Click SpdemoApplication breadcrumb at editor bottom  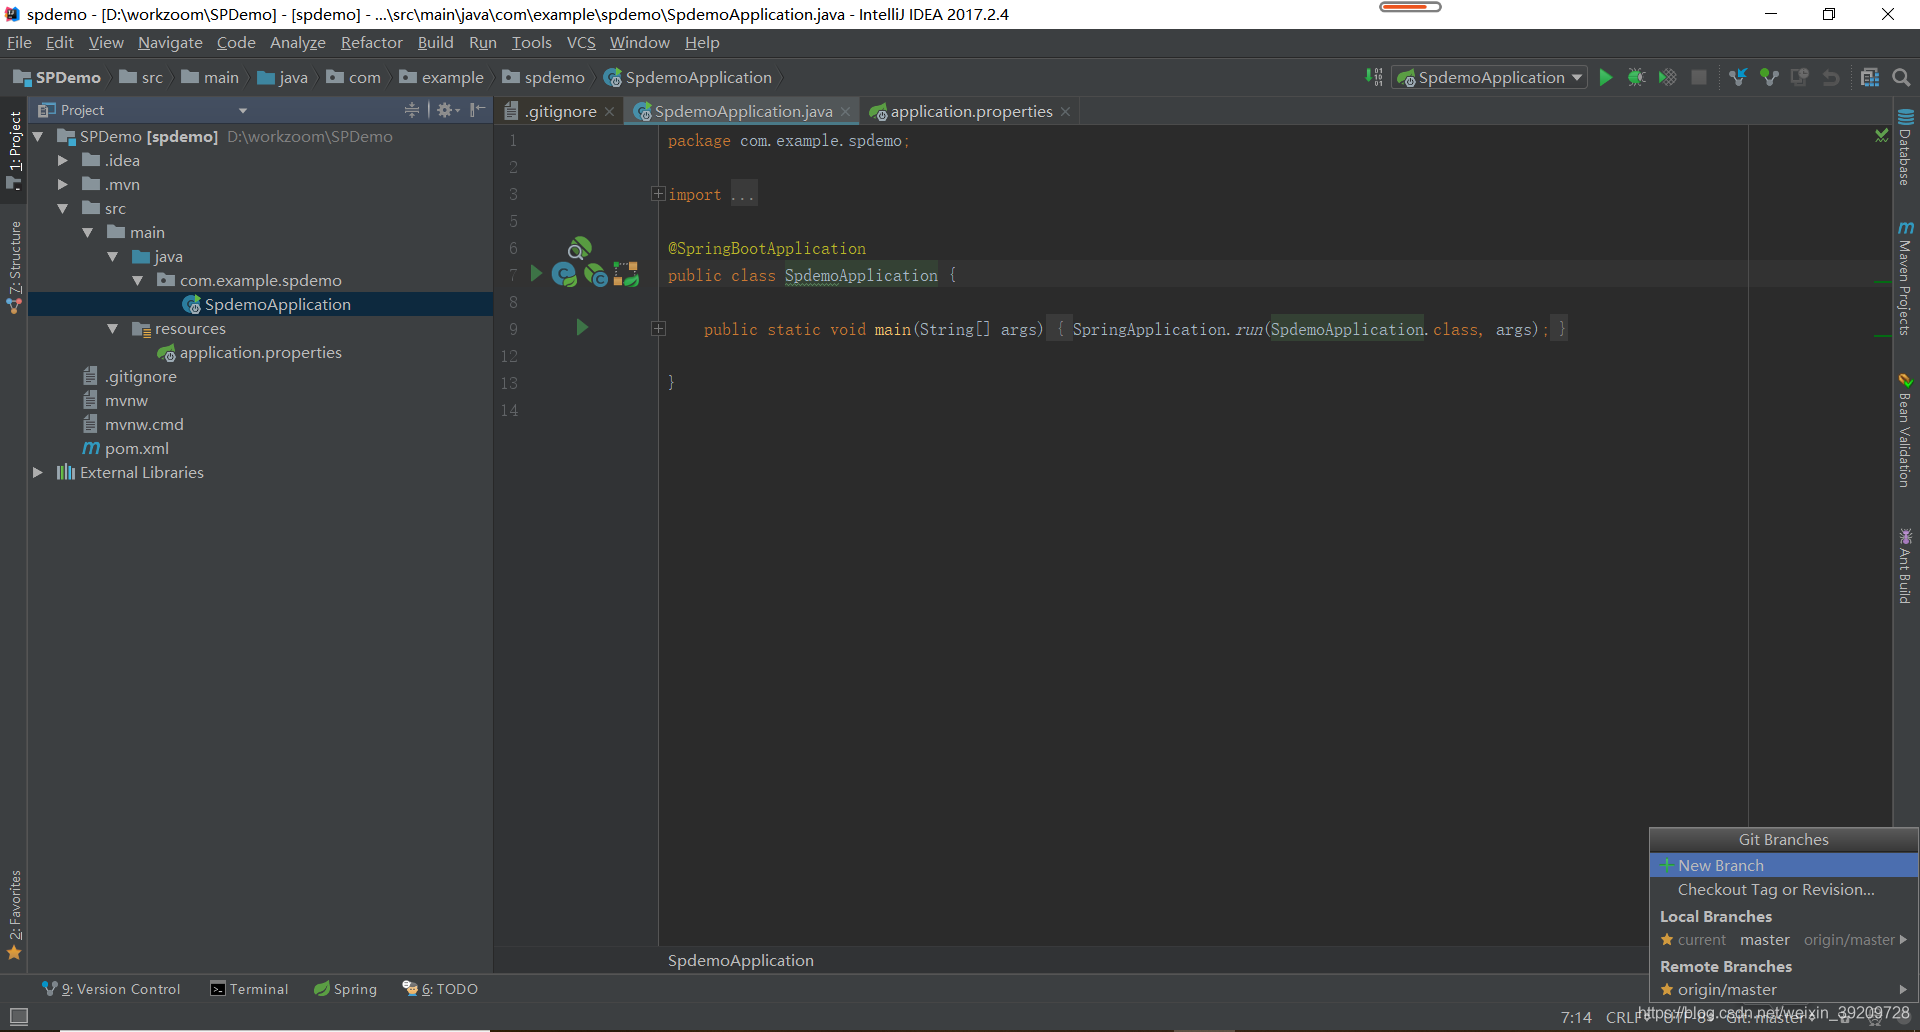click(741, 960)
